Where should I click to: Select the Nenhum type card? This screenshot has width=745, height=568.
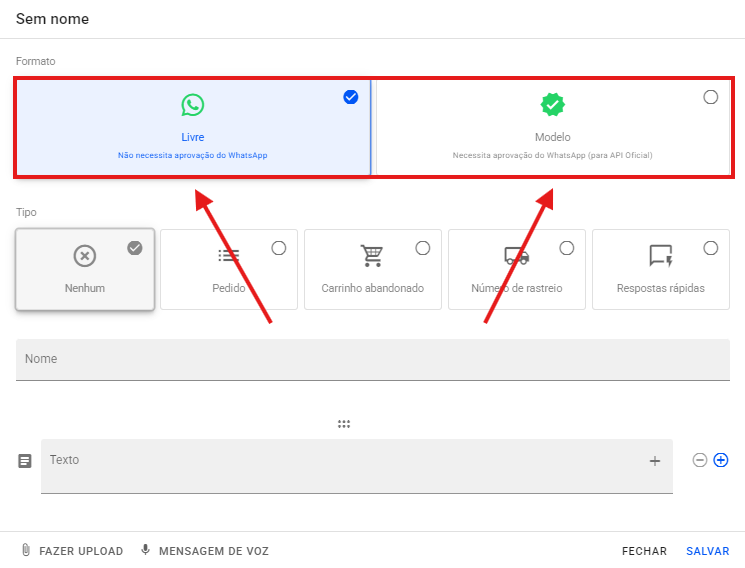point(85,269)
